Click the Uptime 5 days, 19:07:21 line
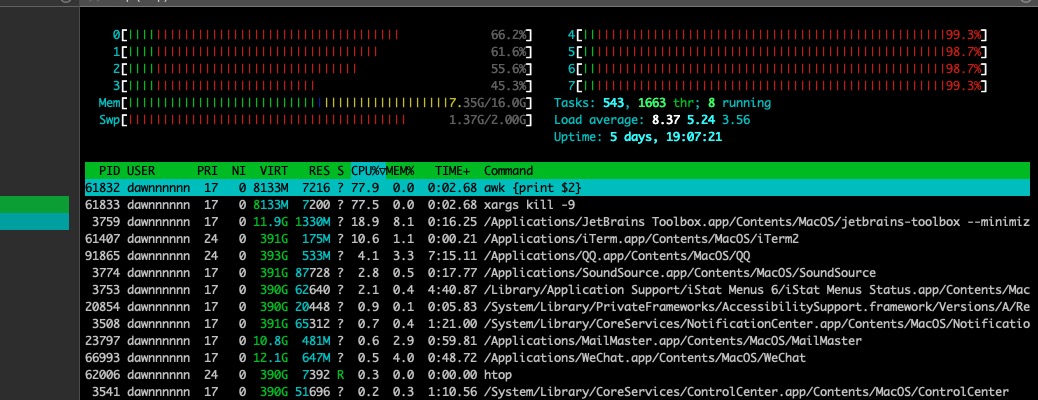Image resolution: width=1038 pixels, height=400 pixels. click(x=638, y=137)
